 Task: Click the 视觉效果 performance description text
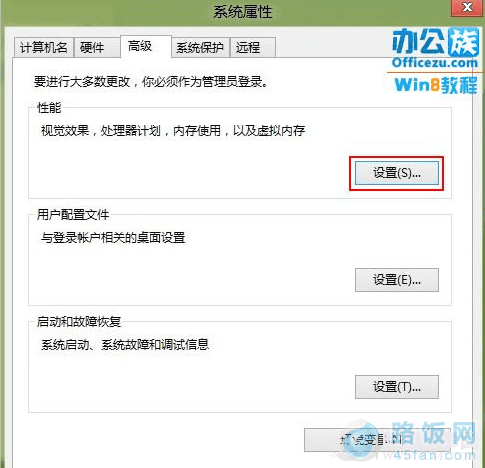coord(173,130)
